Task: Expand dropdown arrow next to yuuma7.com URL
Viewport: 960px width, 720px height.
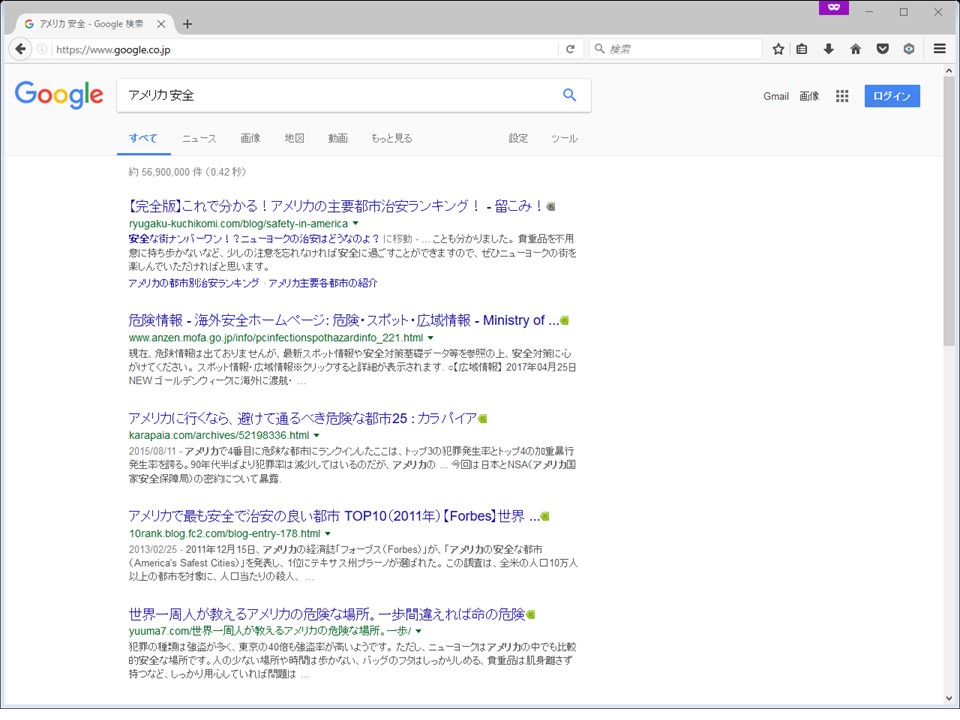Action: 419,631
